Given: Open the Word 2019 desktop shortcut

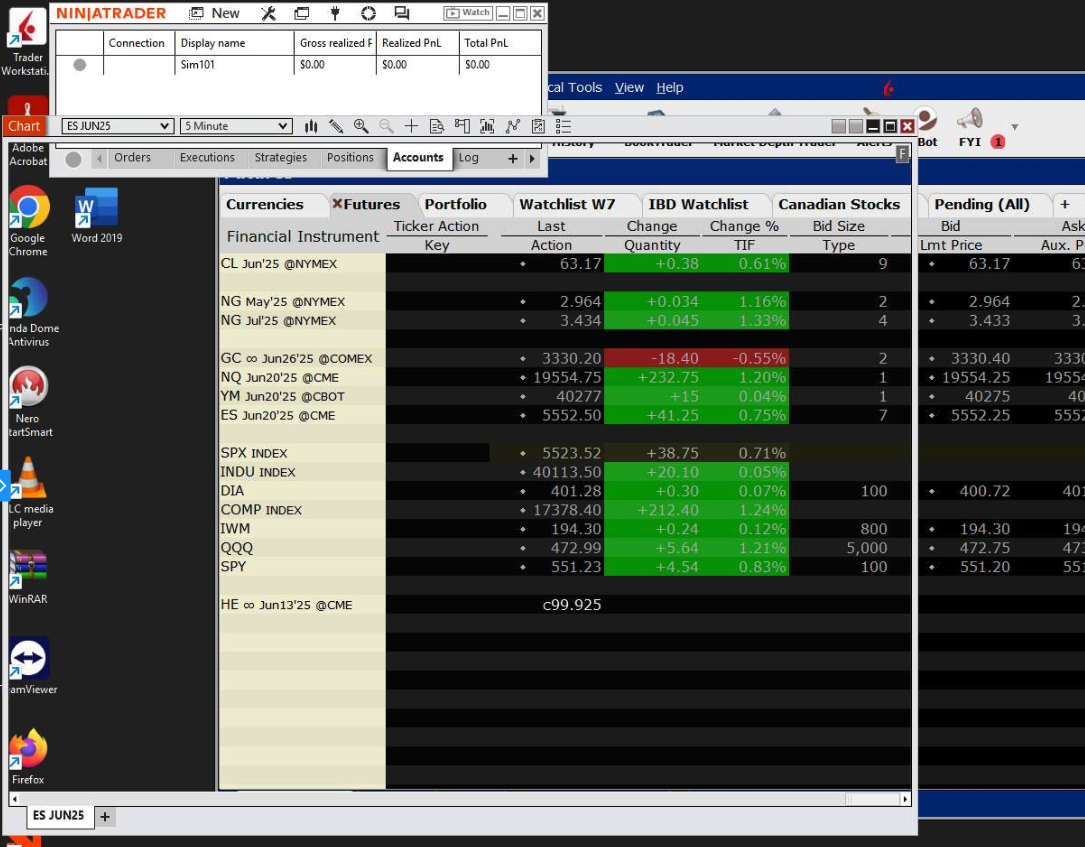Looking at the screenshot, I should click(x=97, y=215).
